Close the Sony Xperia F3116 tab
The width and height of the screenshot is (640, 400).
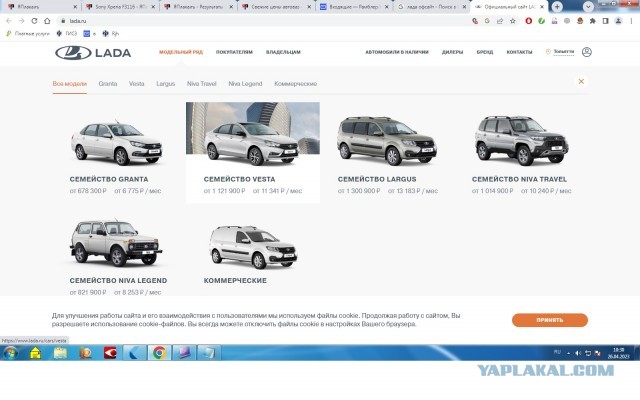pyautogui.click(x=153, y=7)
